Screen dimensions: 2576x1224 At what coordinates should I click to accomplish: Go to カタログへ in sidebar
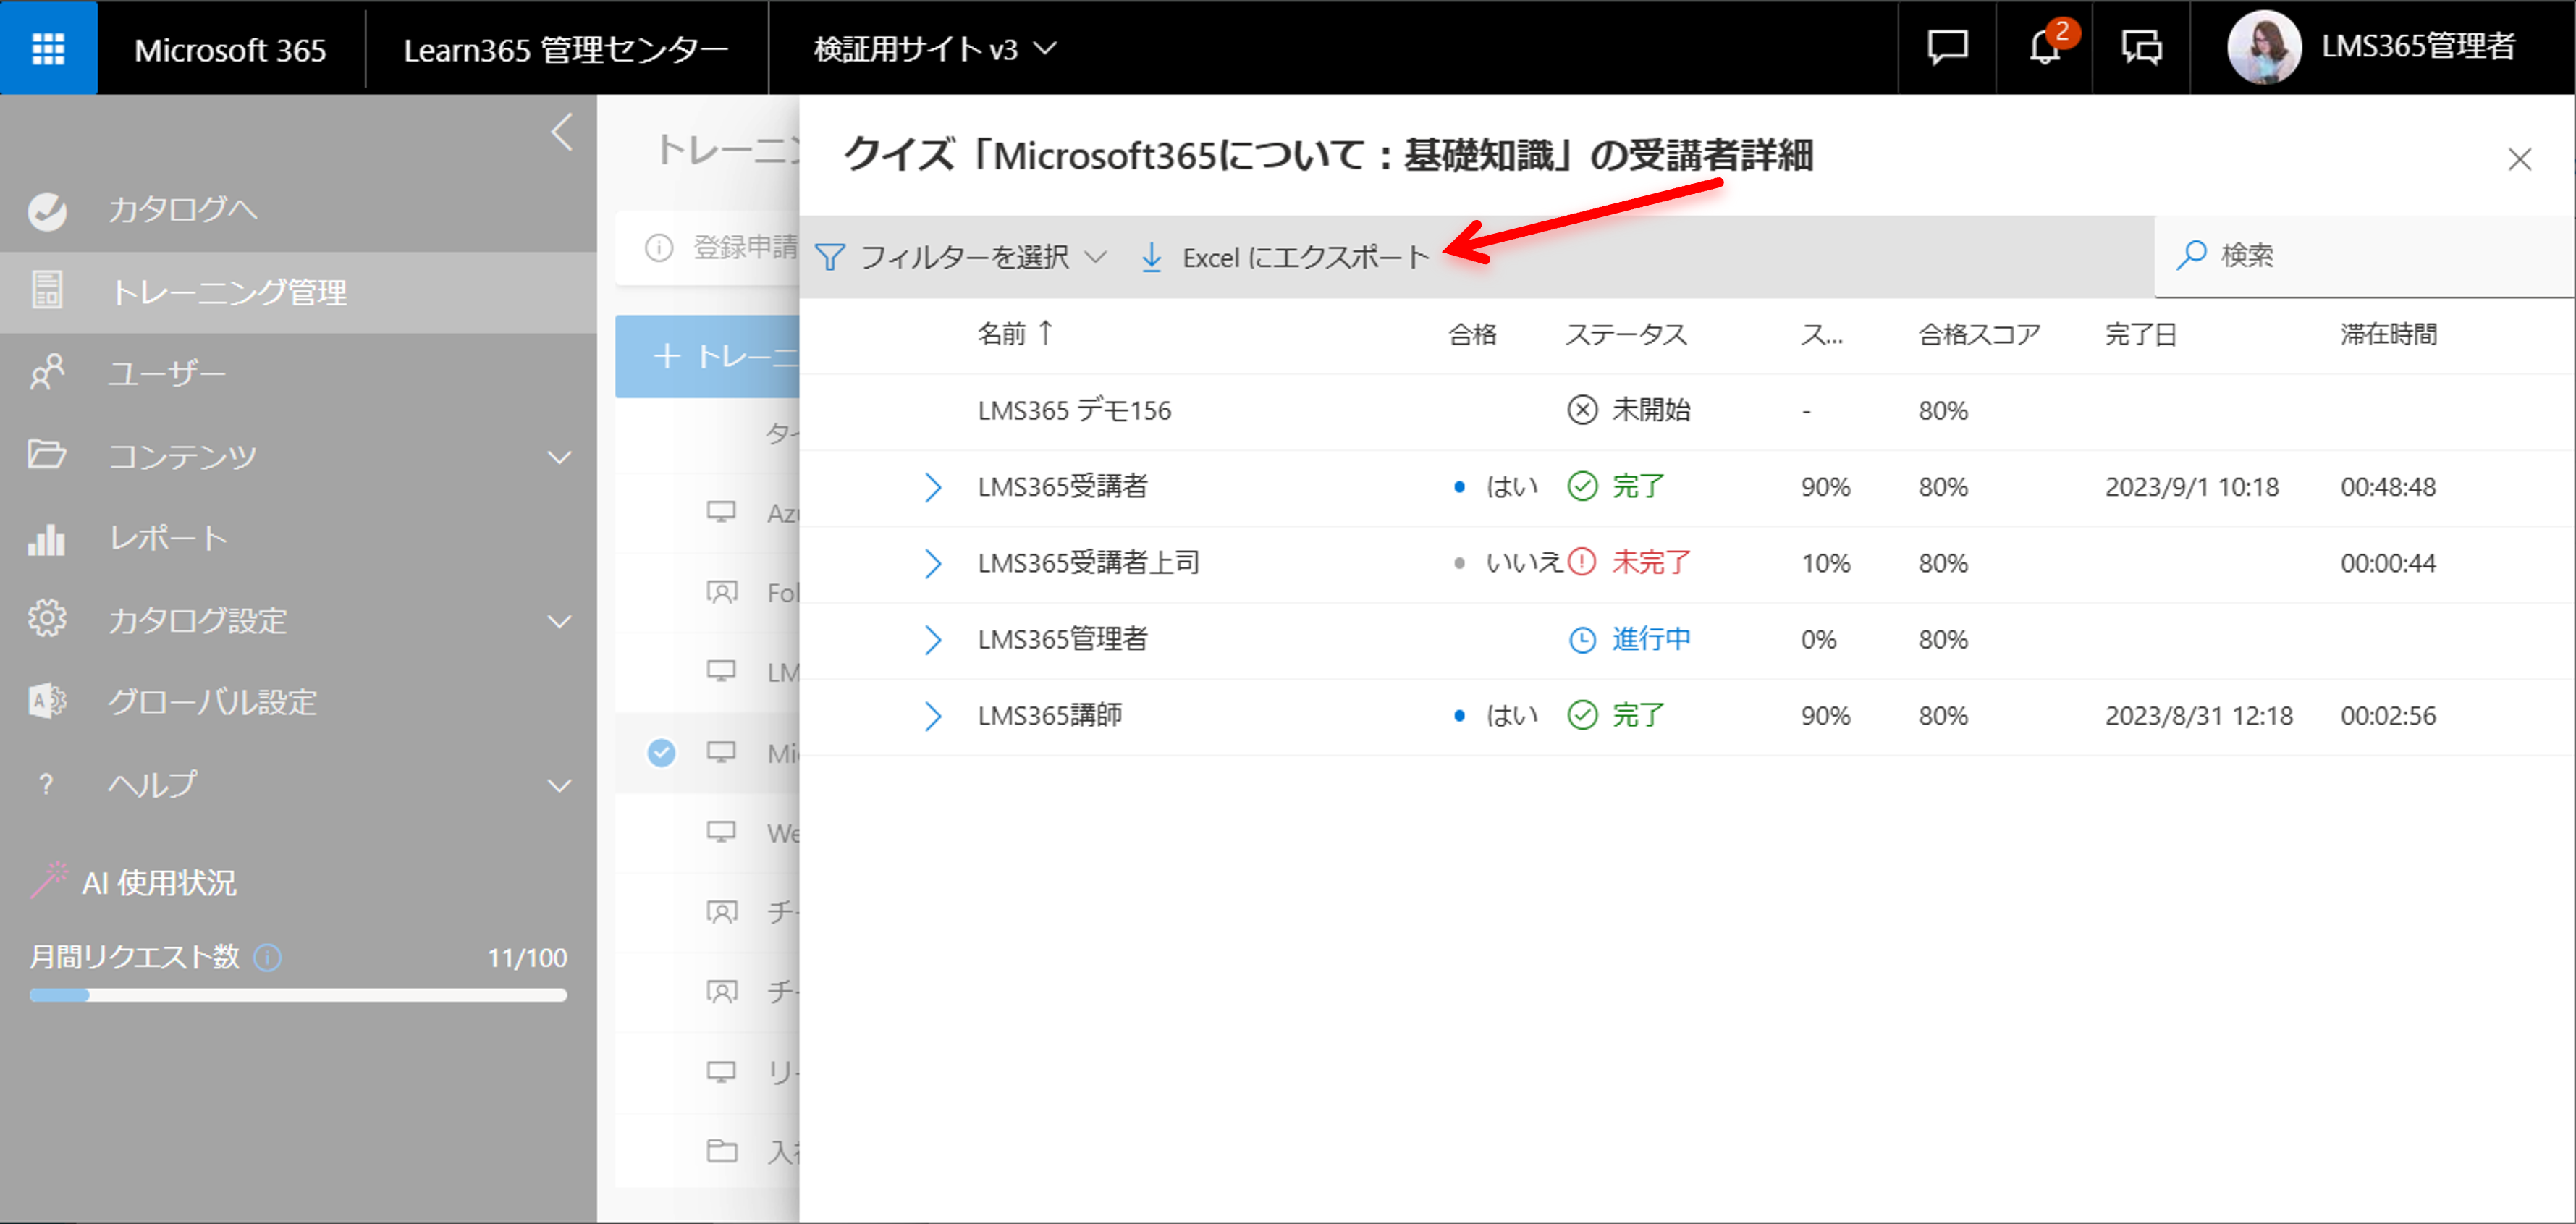[x=183, y=210]
